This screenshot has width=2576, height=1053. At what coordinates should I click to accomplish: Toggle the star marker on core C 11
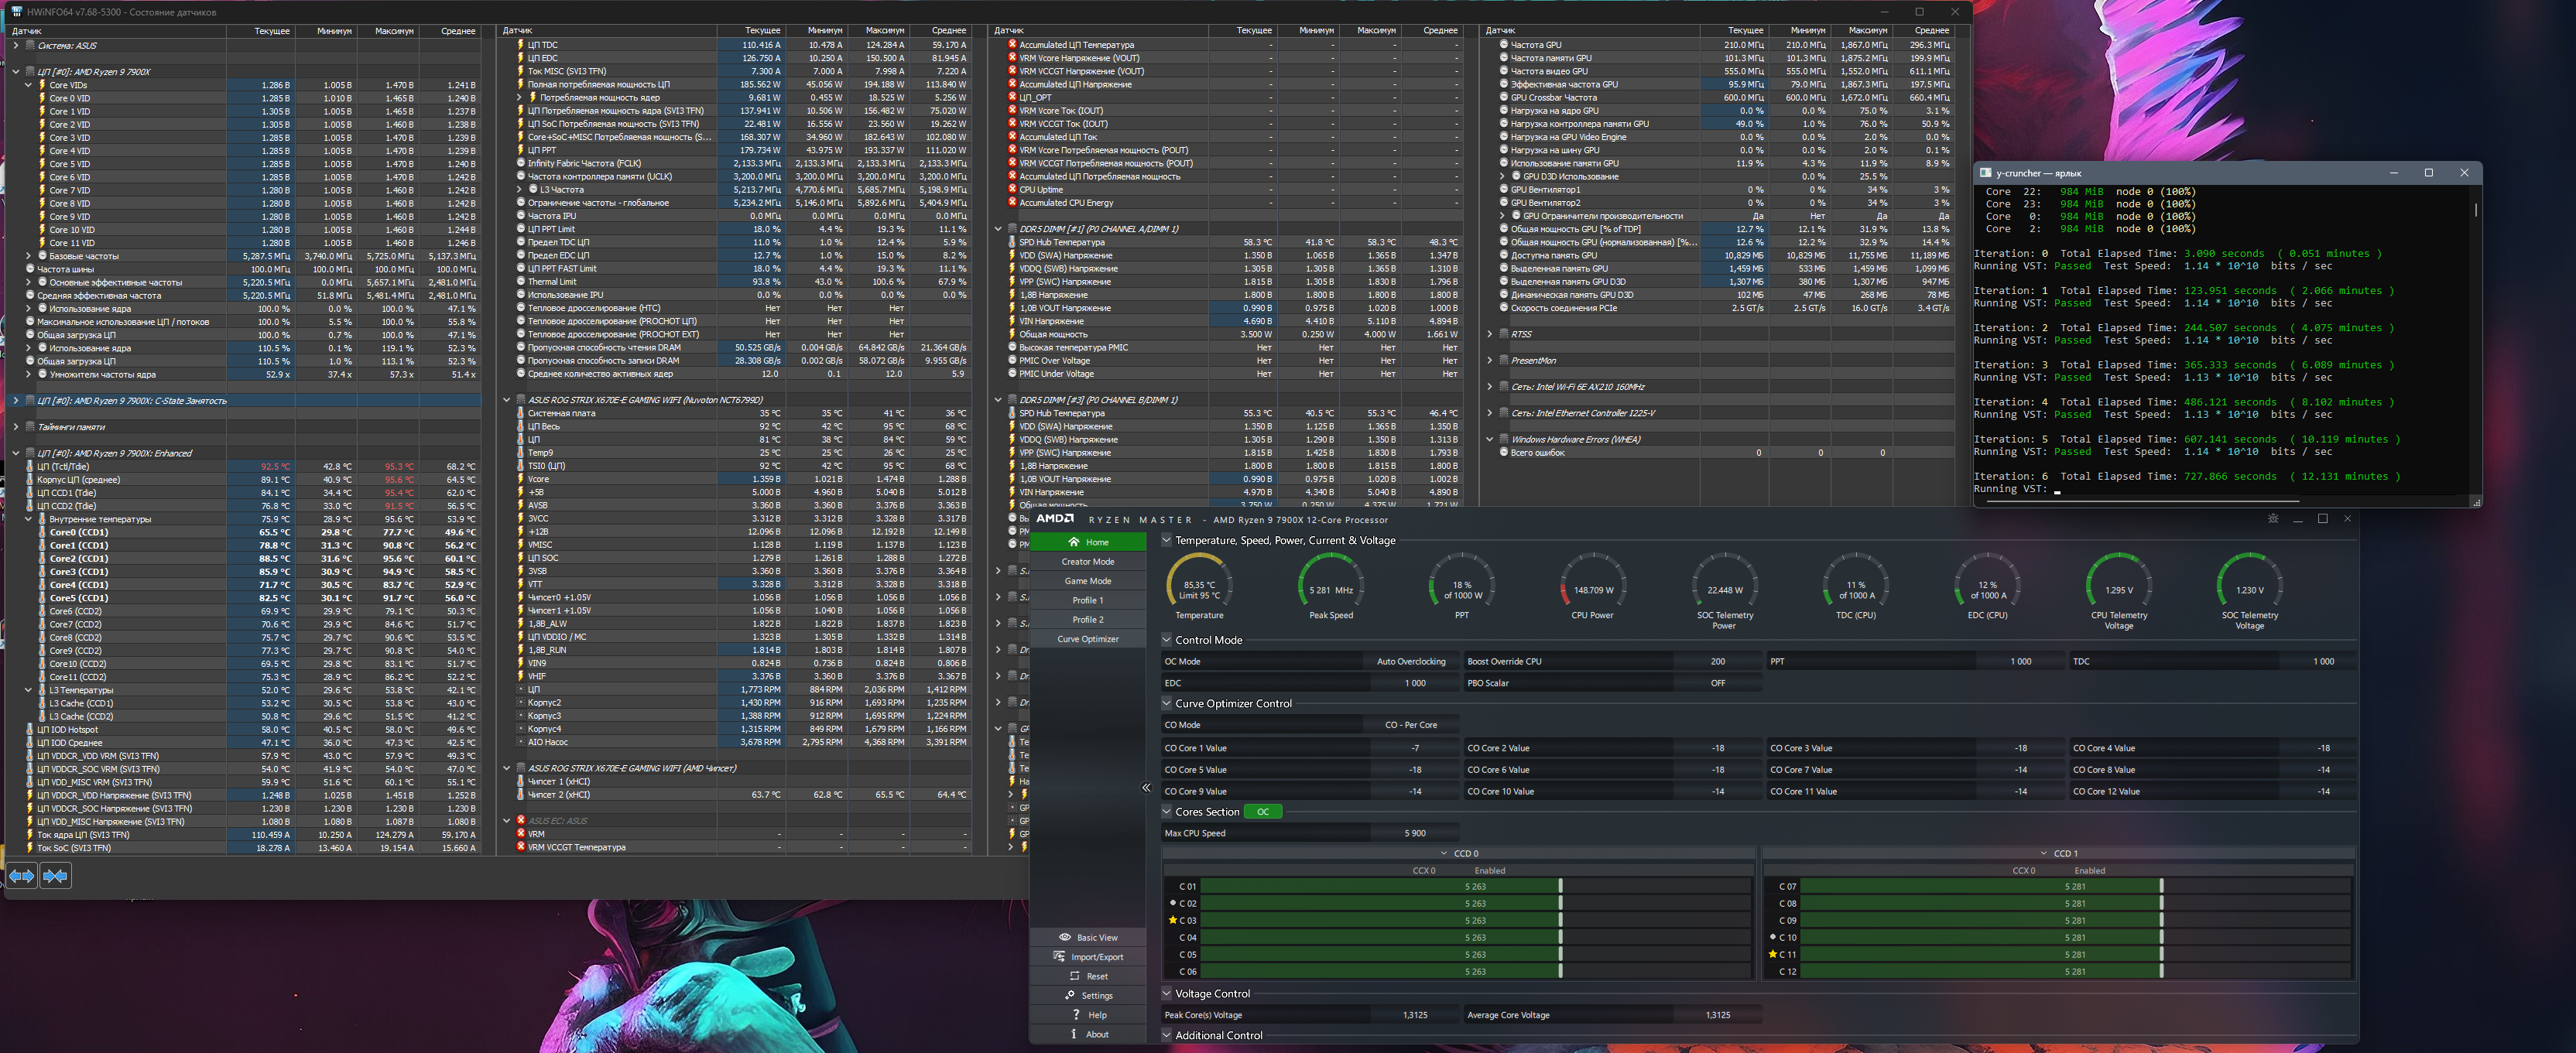[1772, 954]
